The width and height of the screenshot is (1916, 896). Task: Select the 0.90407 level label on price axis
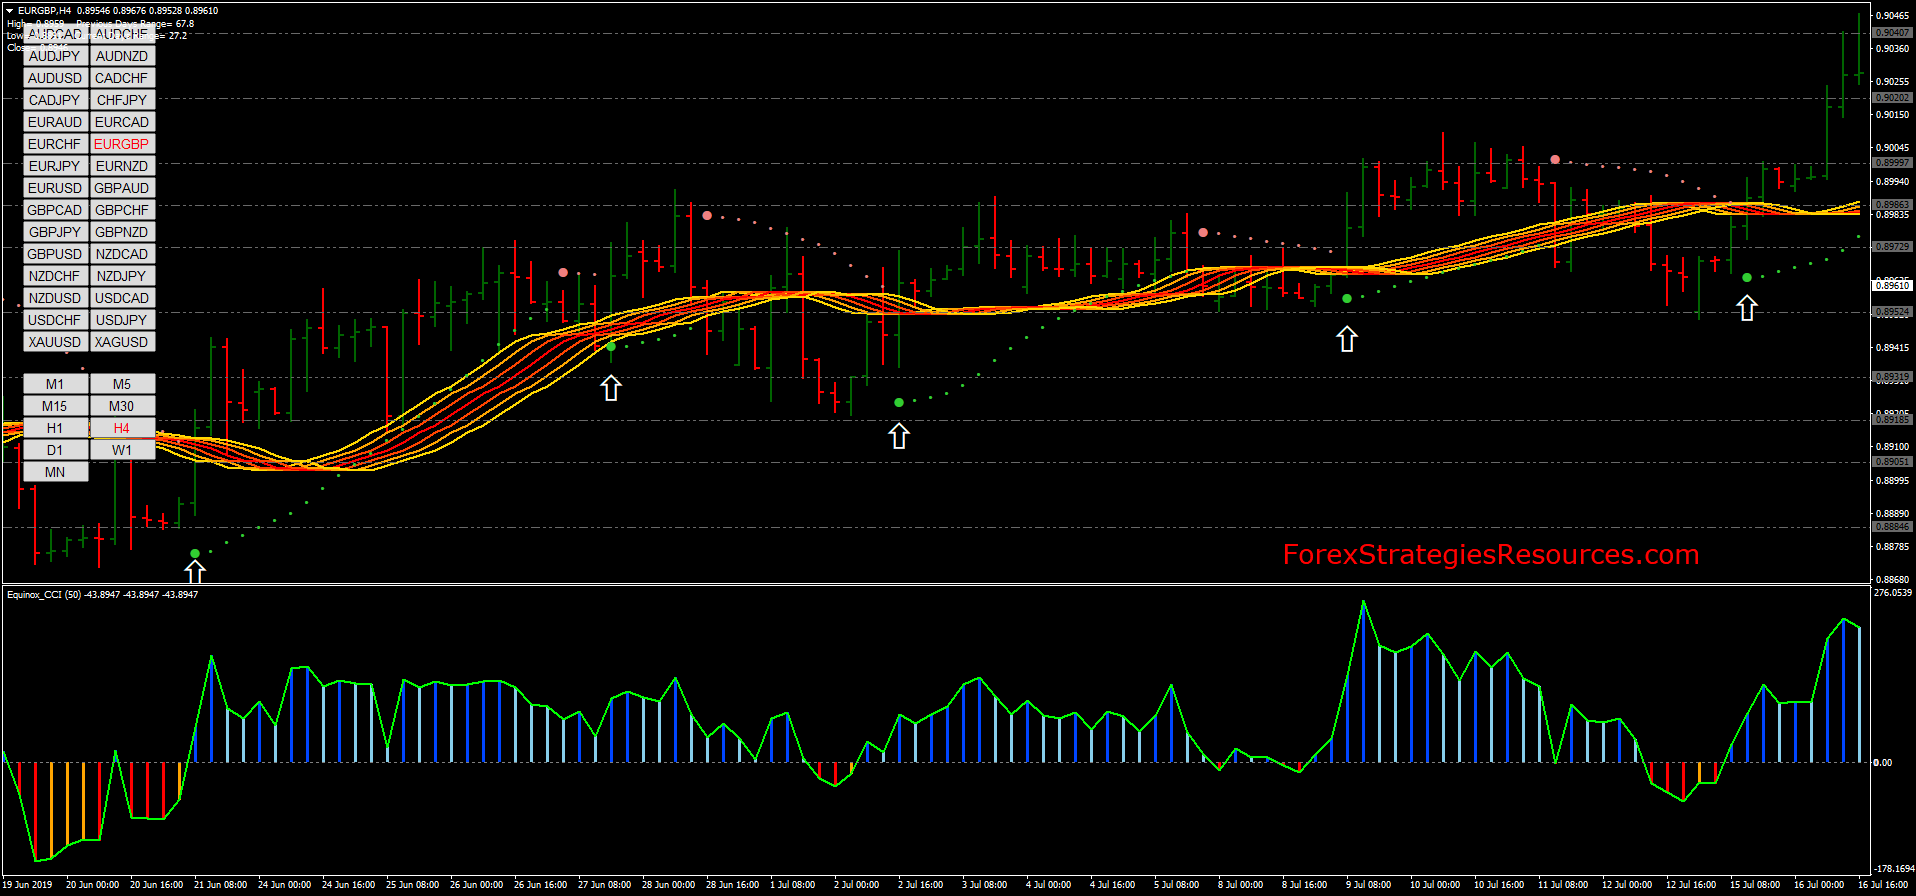[x=1892, y=33]
